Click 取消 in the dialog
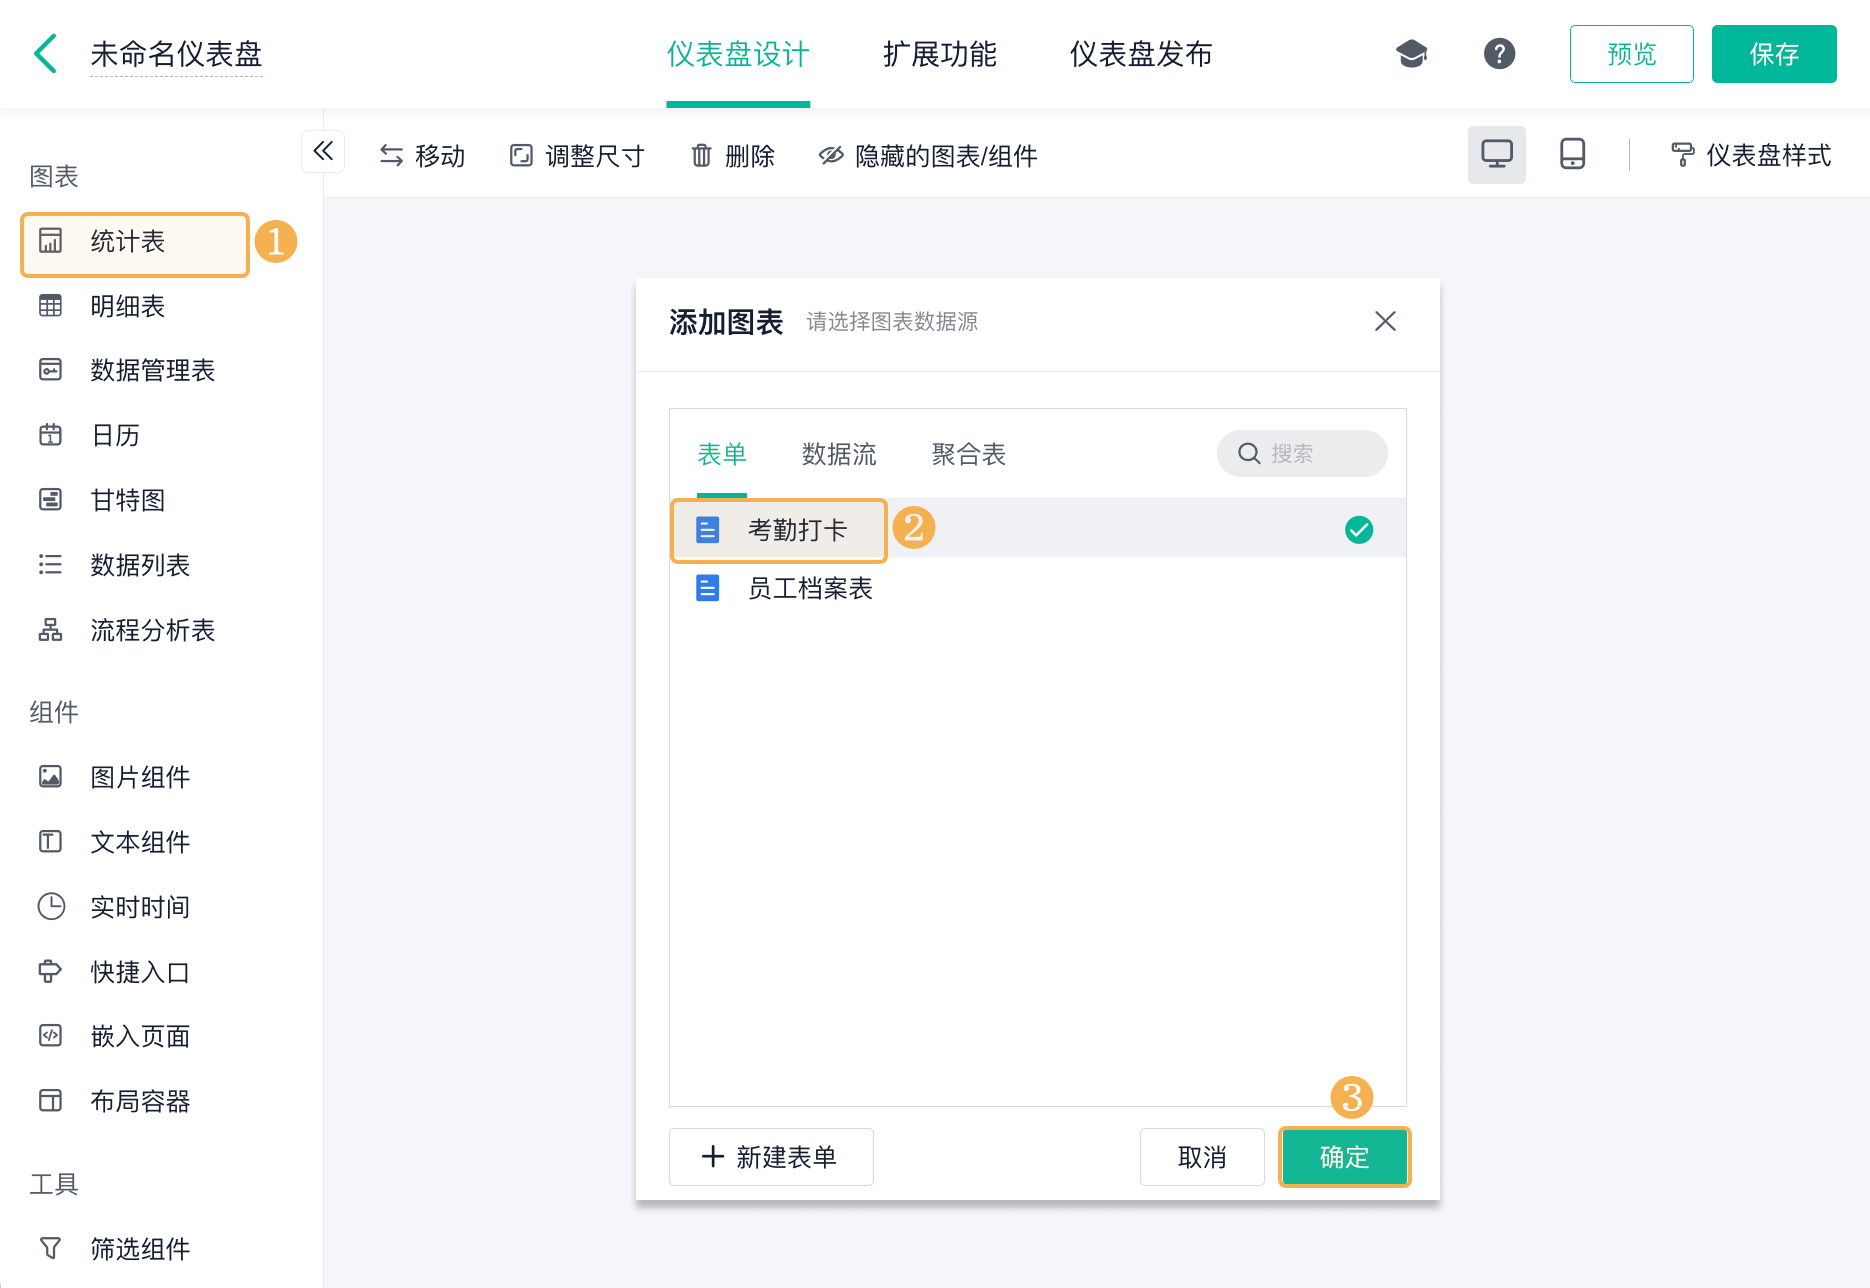The image size is (1870, 1288). click(1202, 1157)
